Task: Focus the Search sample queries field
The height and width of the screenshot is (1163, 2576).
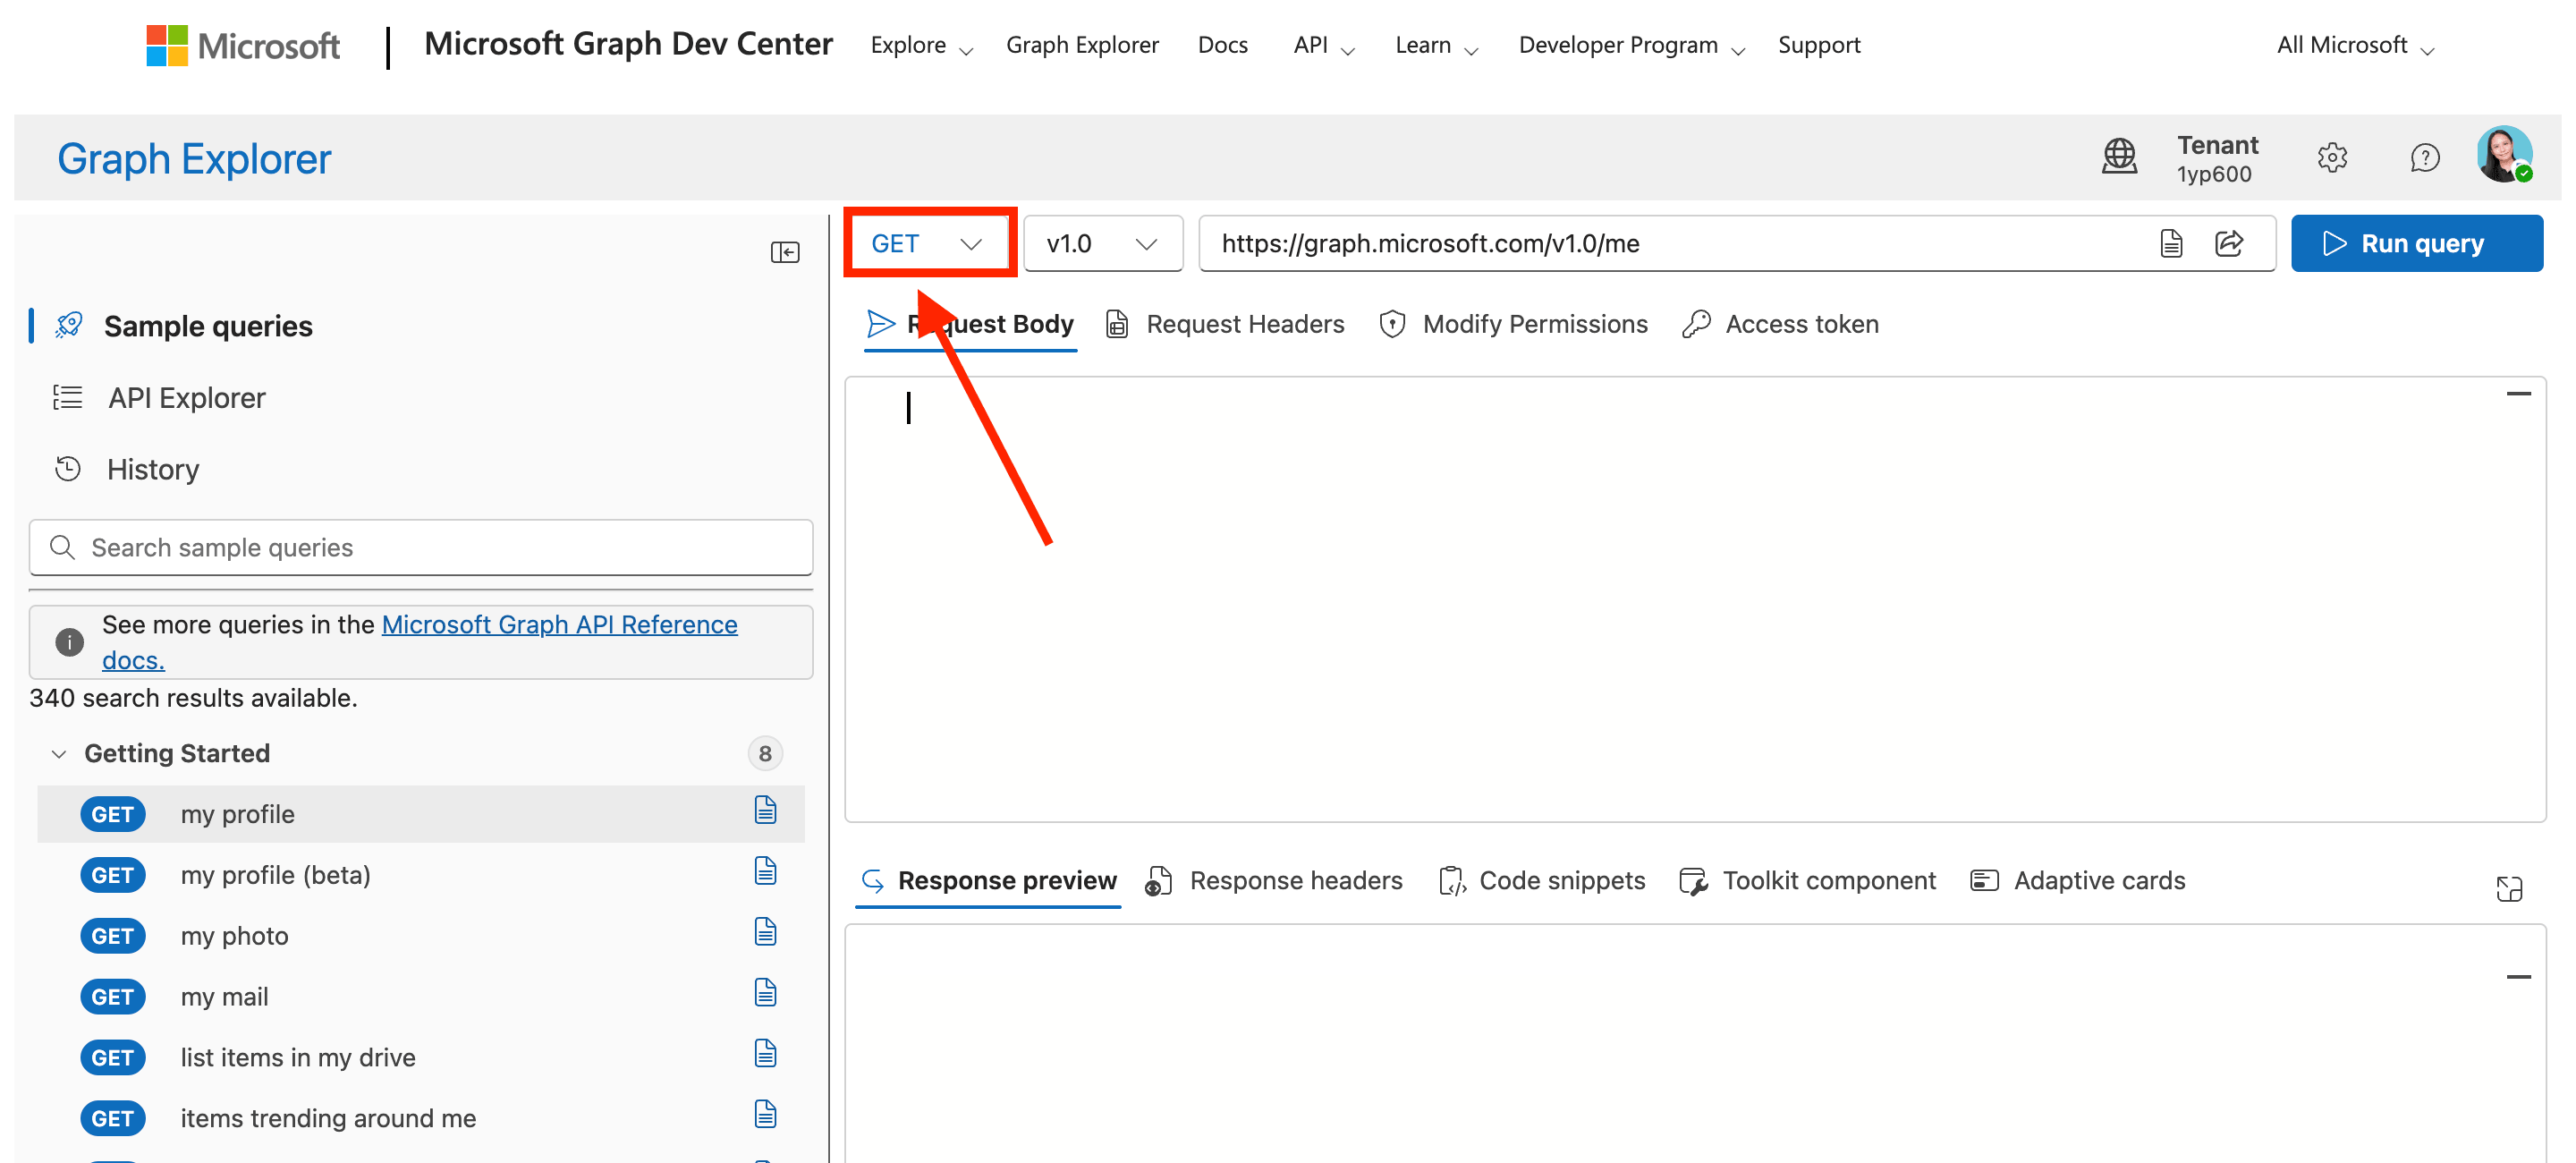Action: 421,547
